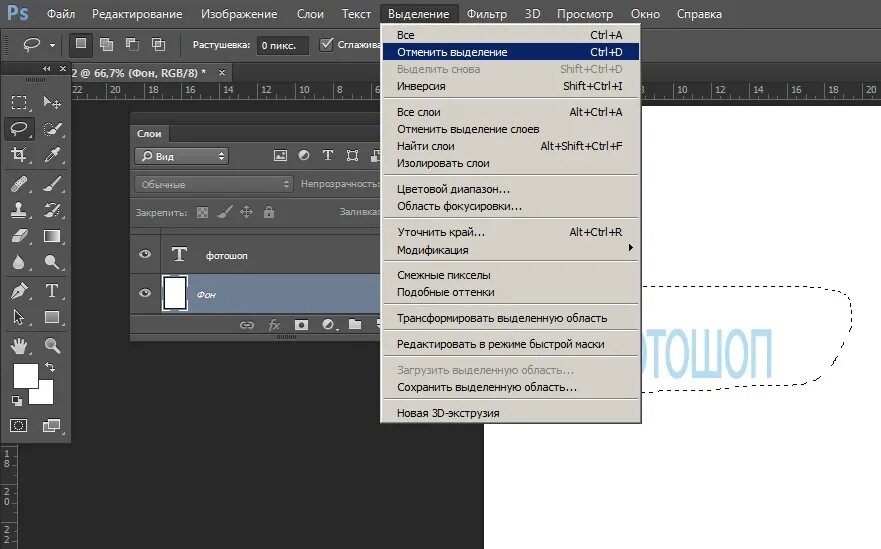Select the Pen tool
The height and width of the screenshot is (549, 881).
[19, 291]
